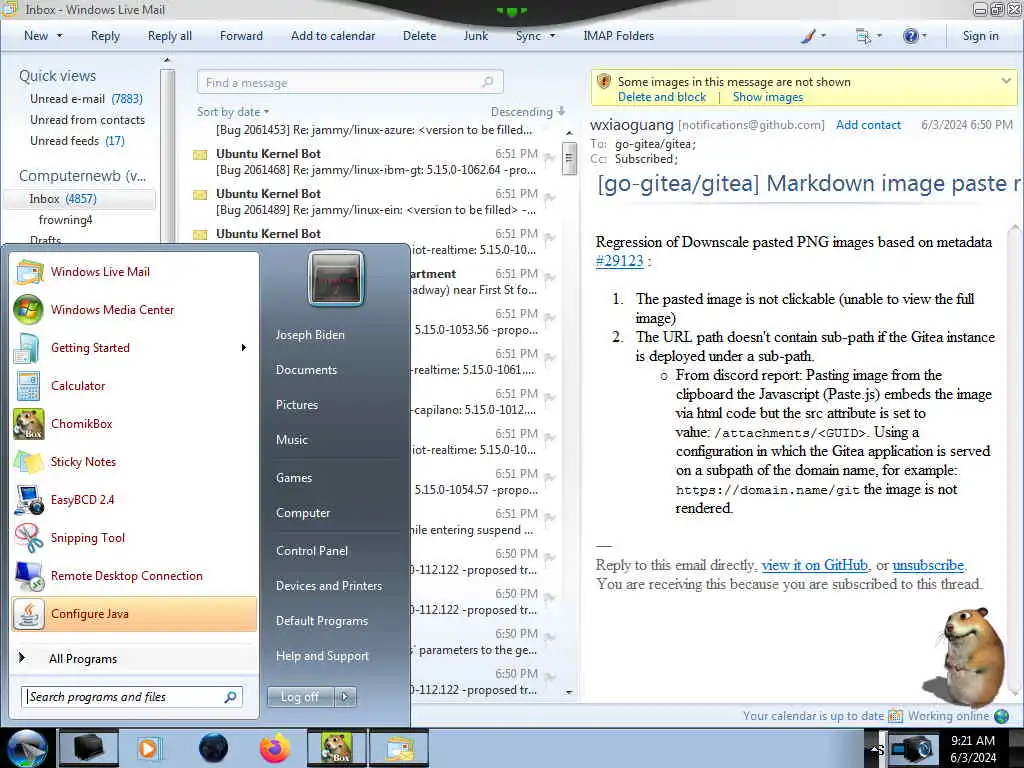This screenshot has width=1024, height=768.
Task: Open Remote Desktop Connection
Action: coord(134,575)
